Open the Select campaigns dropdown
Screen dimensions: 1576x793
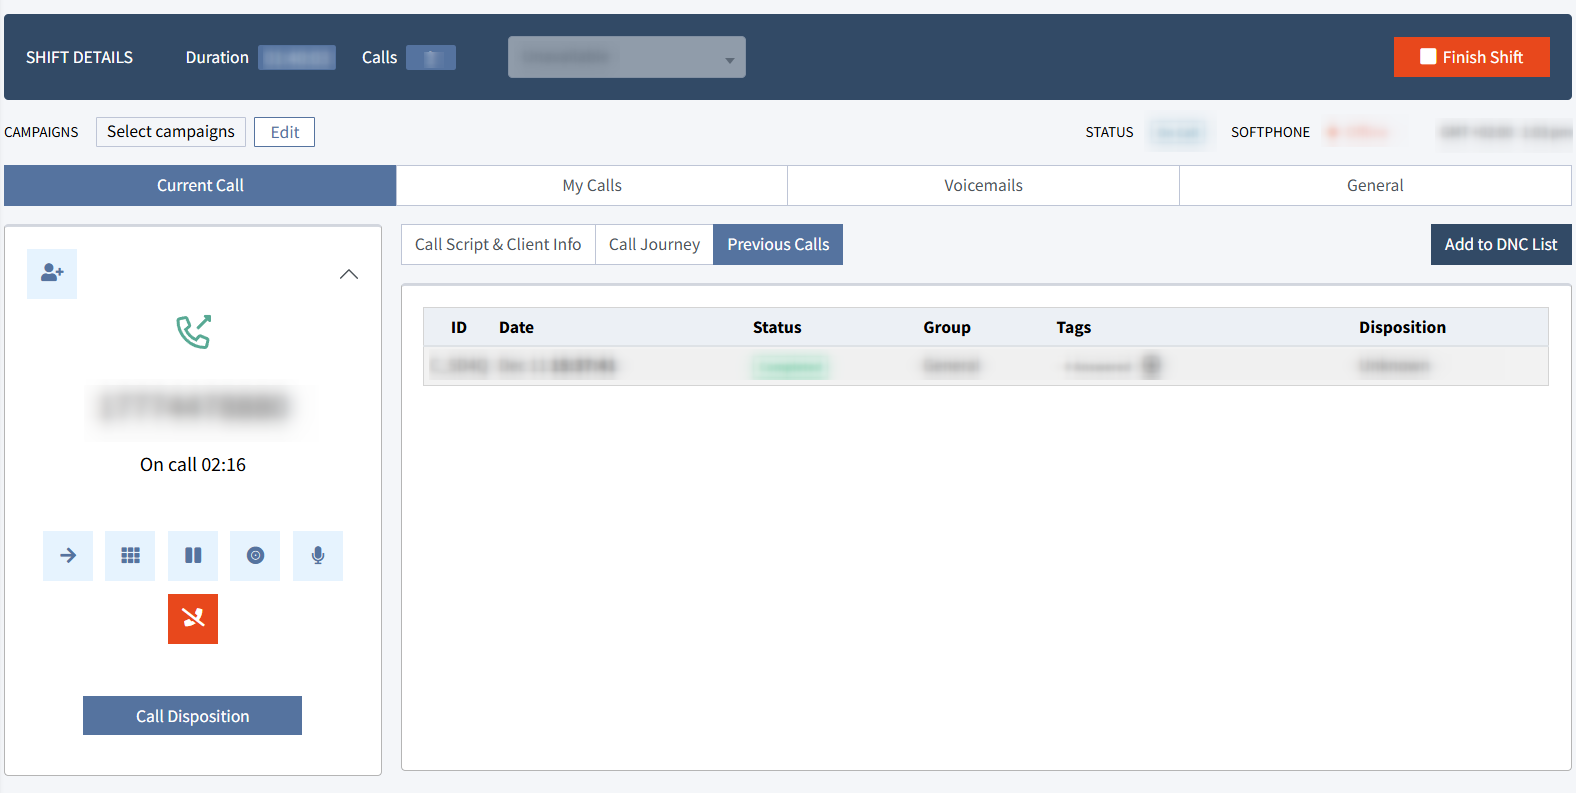[171, 132]
